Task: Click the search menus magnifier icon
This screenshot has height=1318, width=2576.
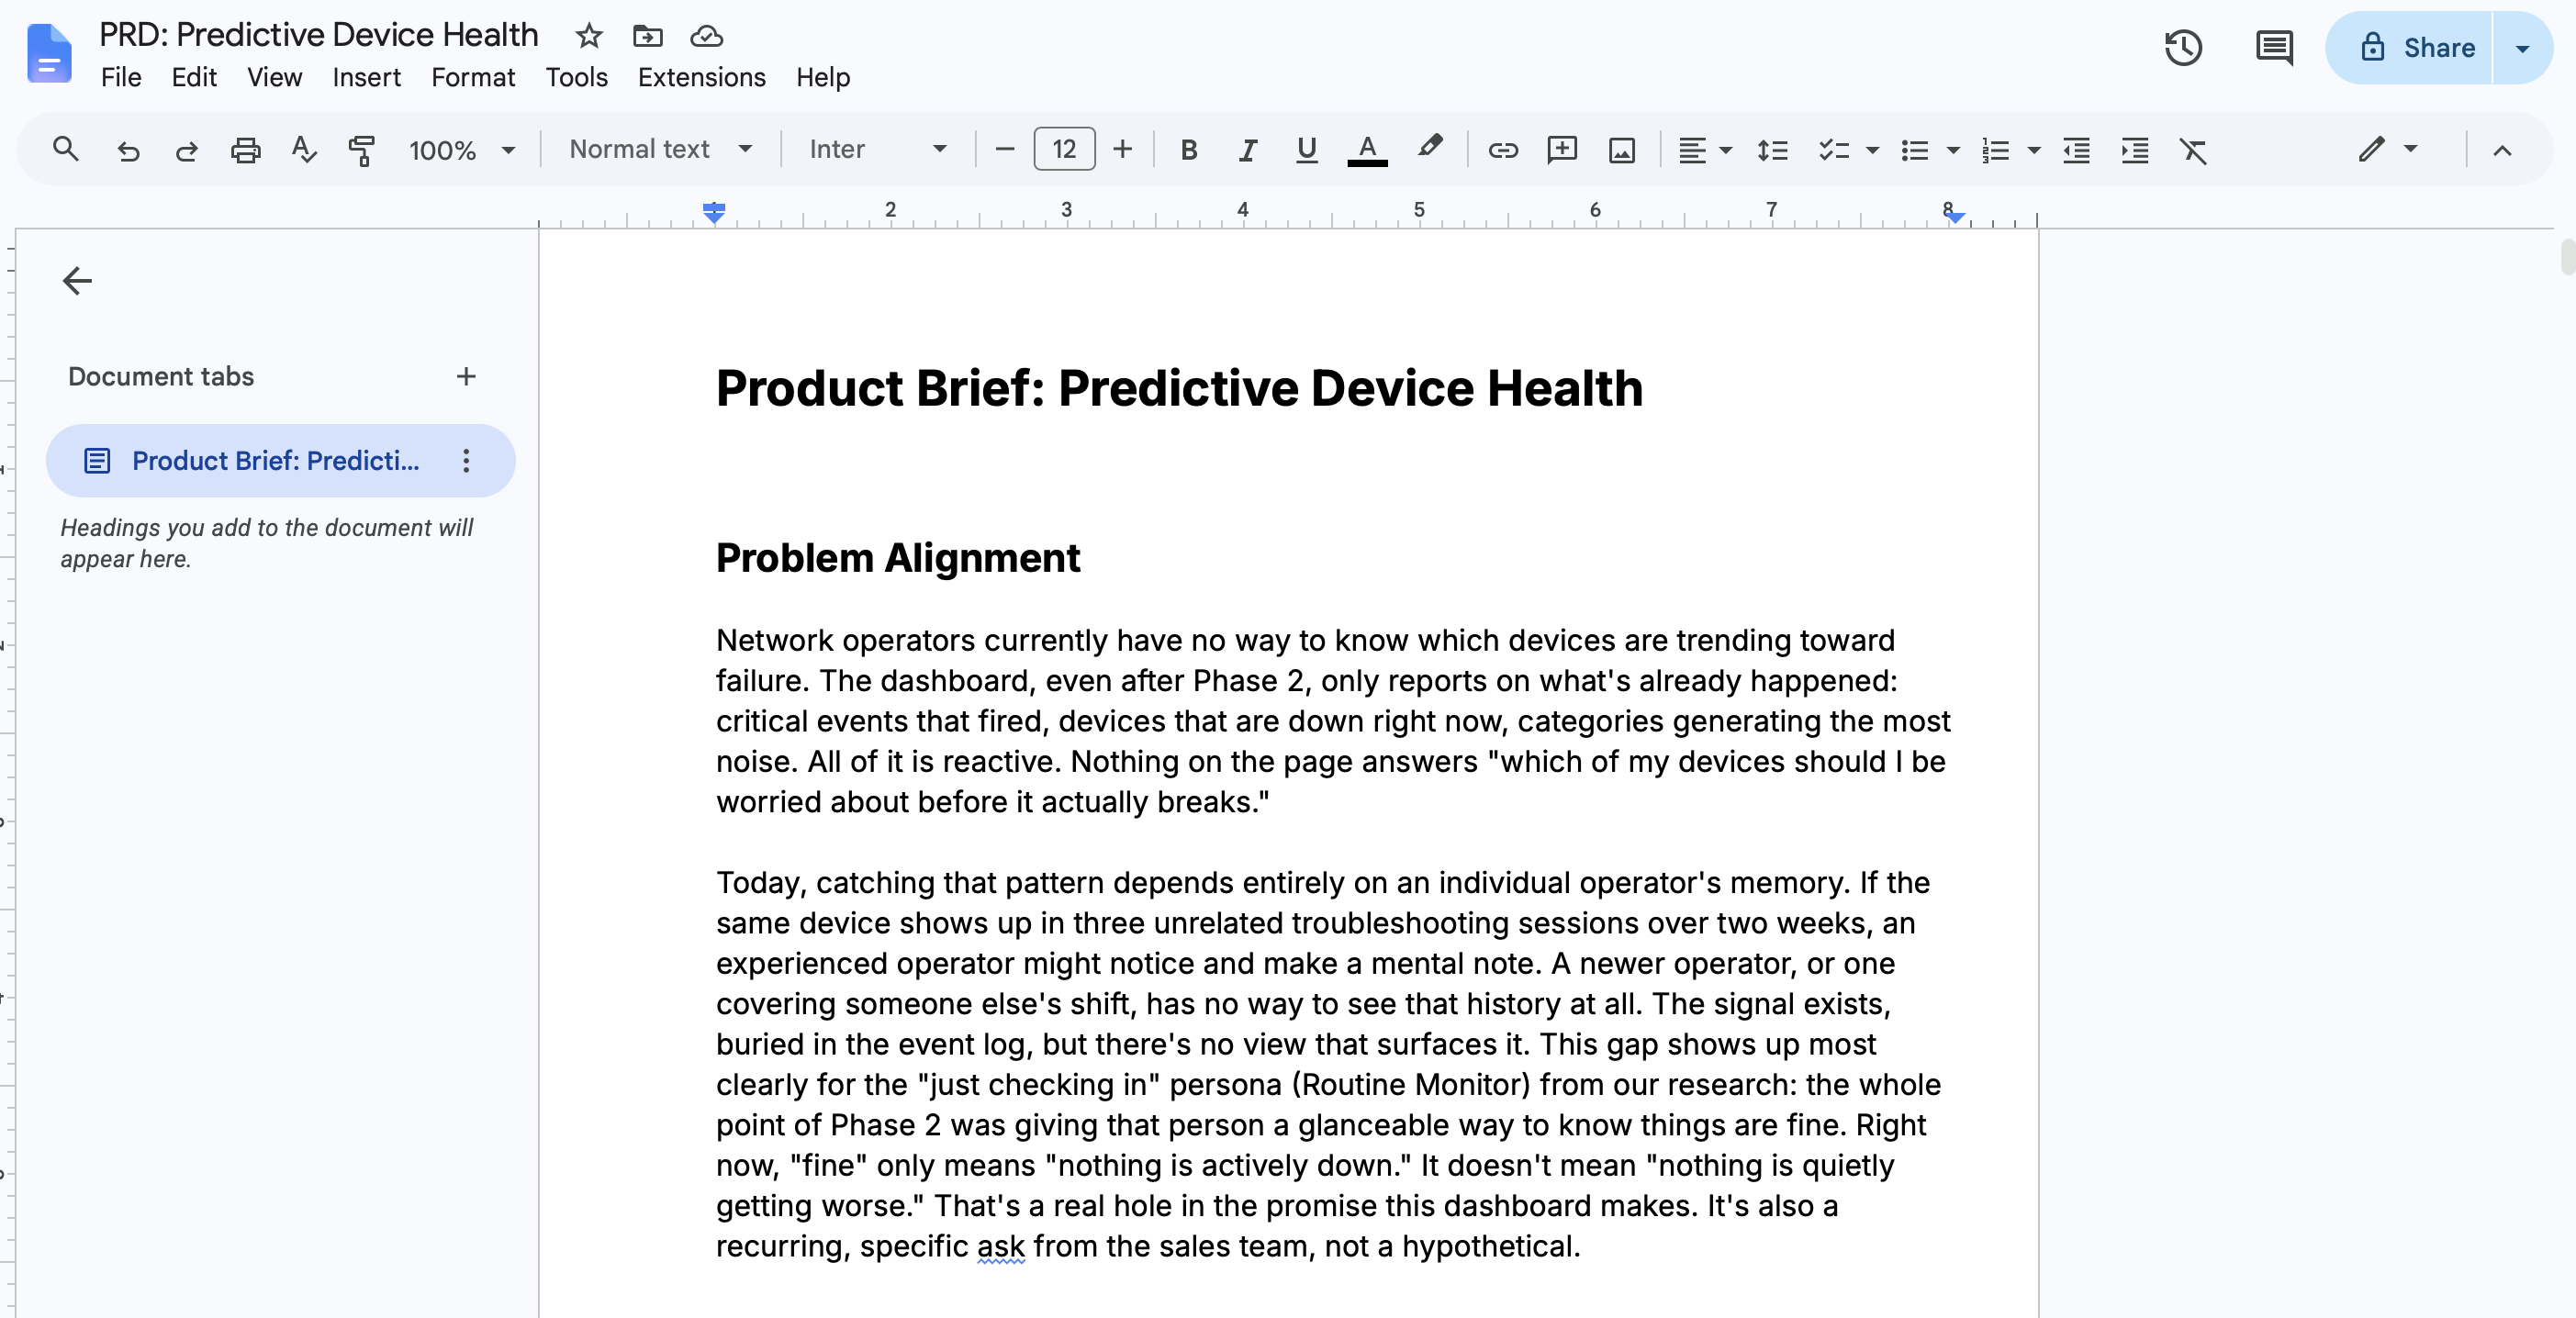Action: pyautogui.click(x=66, y=150)
